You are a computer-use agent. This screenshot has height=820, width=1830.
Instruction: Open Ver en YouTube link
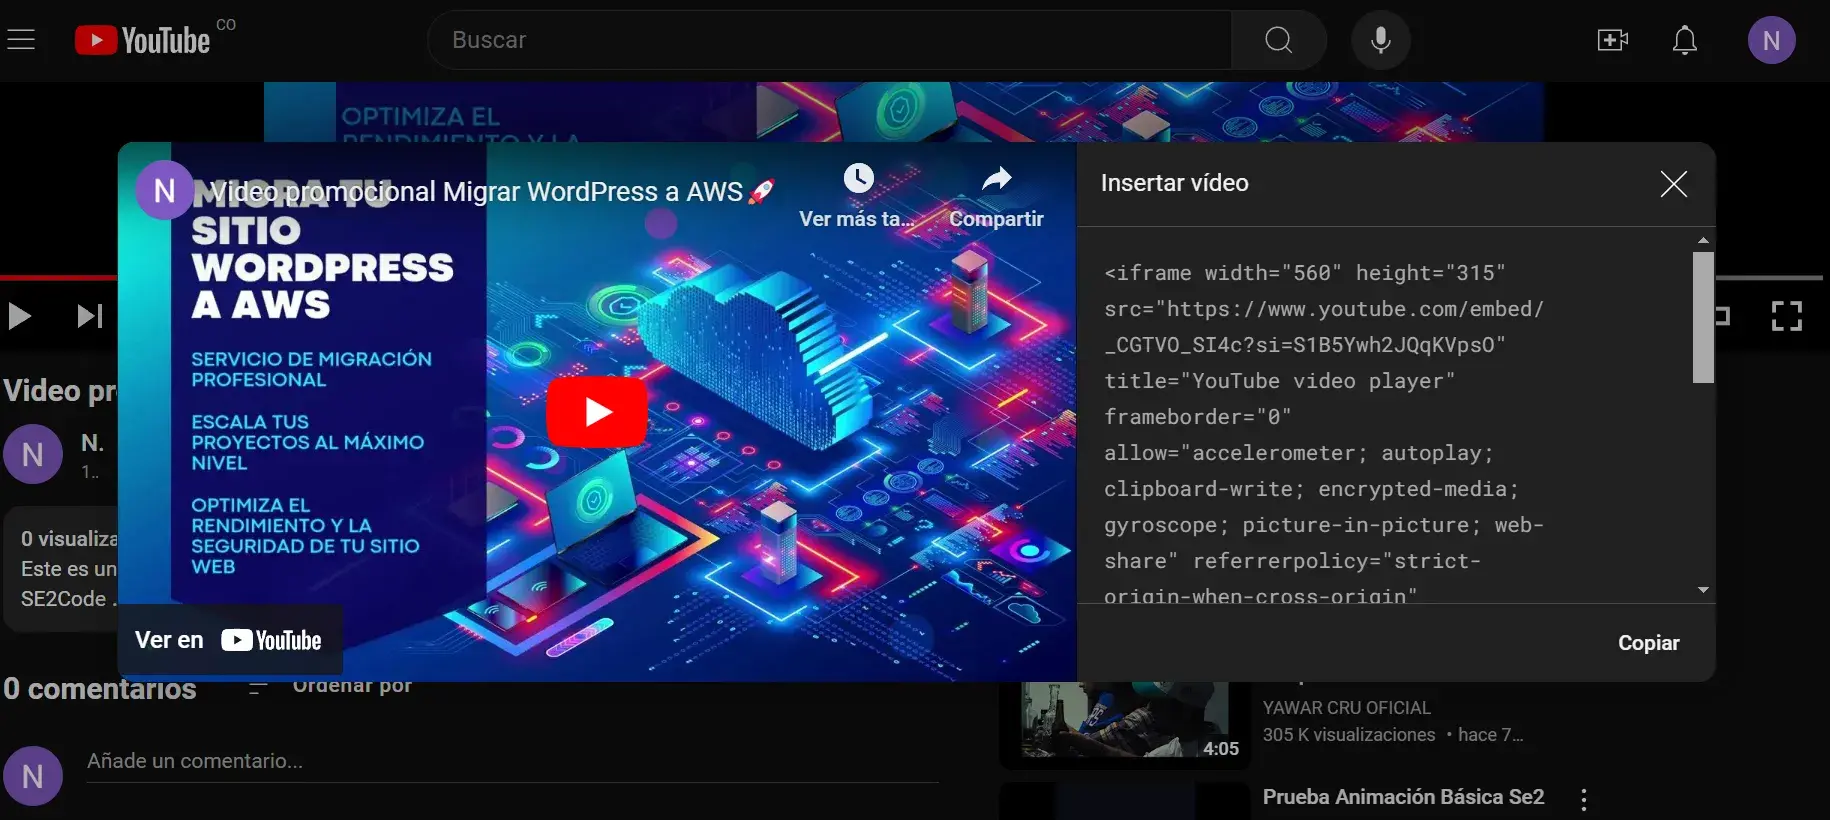tap(229, 640)
